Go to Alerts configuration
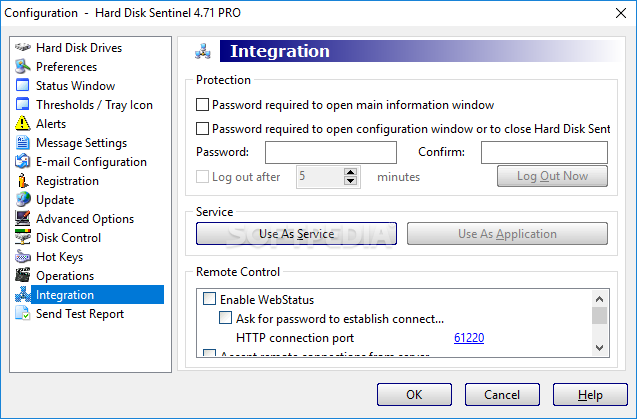637x419 pixels. pyautogui.click(x=51, y=124)
